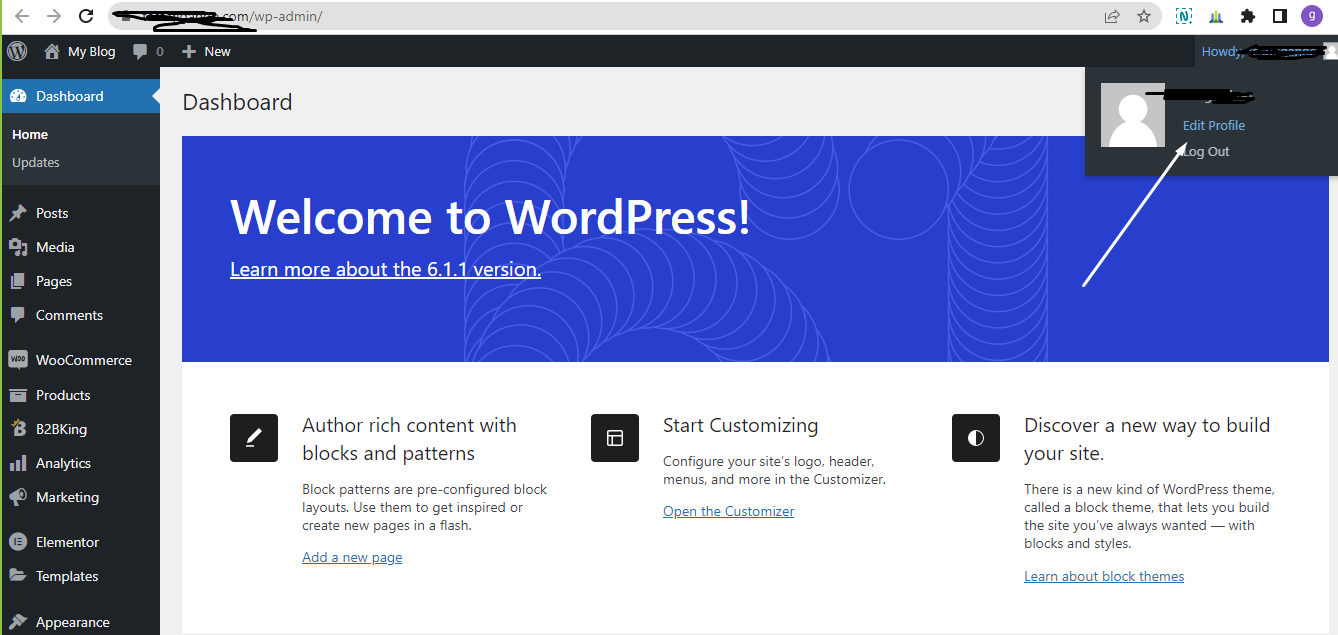Click the Welcome to WordPress! heading
Image resolution: width=1338 pixels, height=635 pixels.
click(490, 217)
